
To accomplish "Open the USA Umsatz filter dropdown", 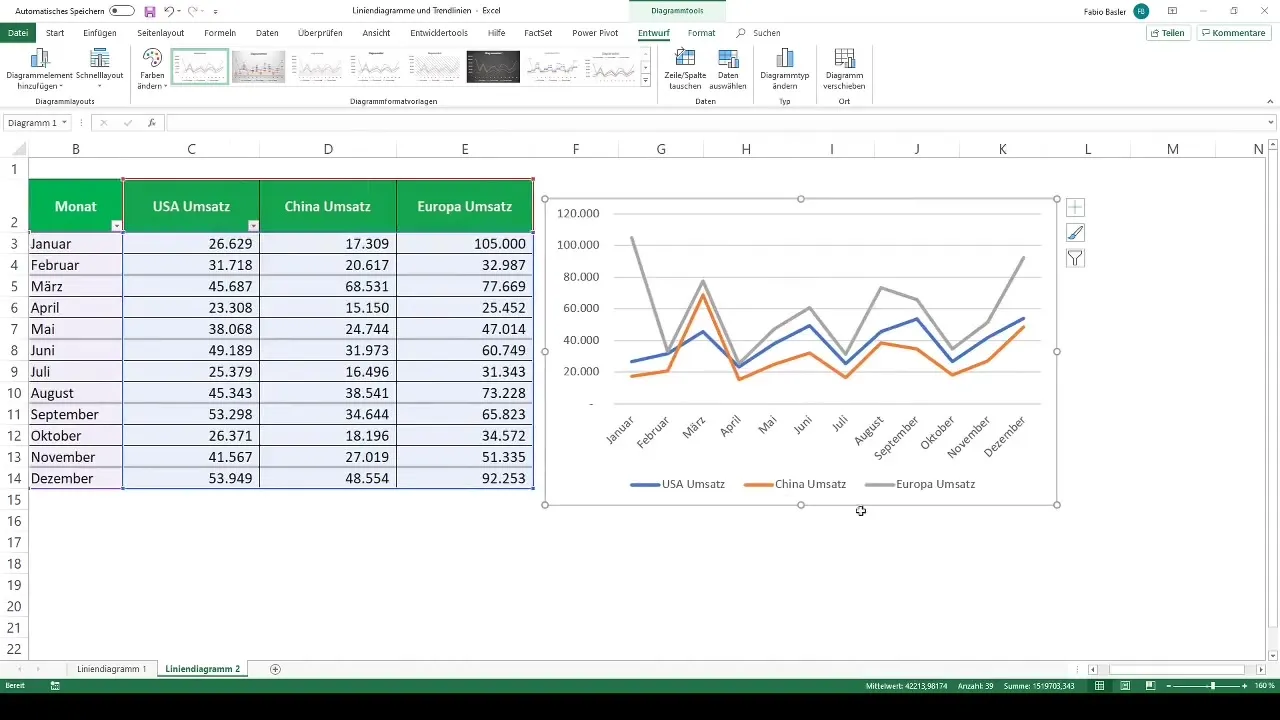I will pyautogui.click(x=253, y=226).
